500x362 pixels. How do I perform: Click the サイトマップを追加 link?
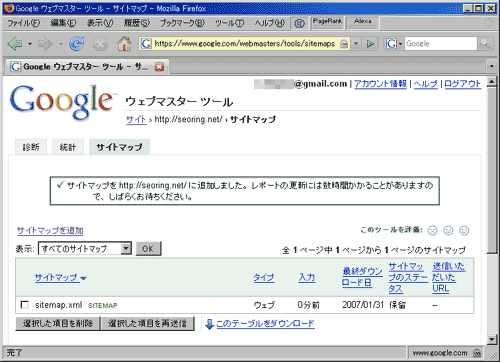tap(50, 230)
